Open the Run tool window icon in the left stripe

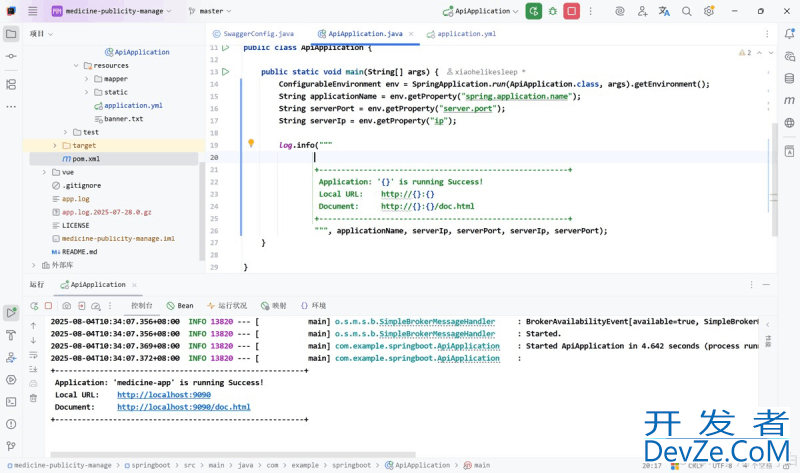[11, 312]
